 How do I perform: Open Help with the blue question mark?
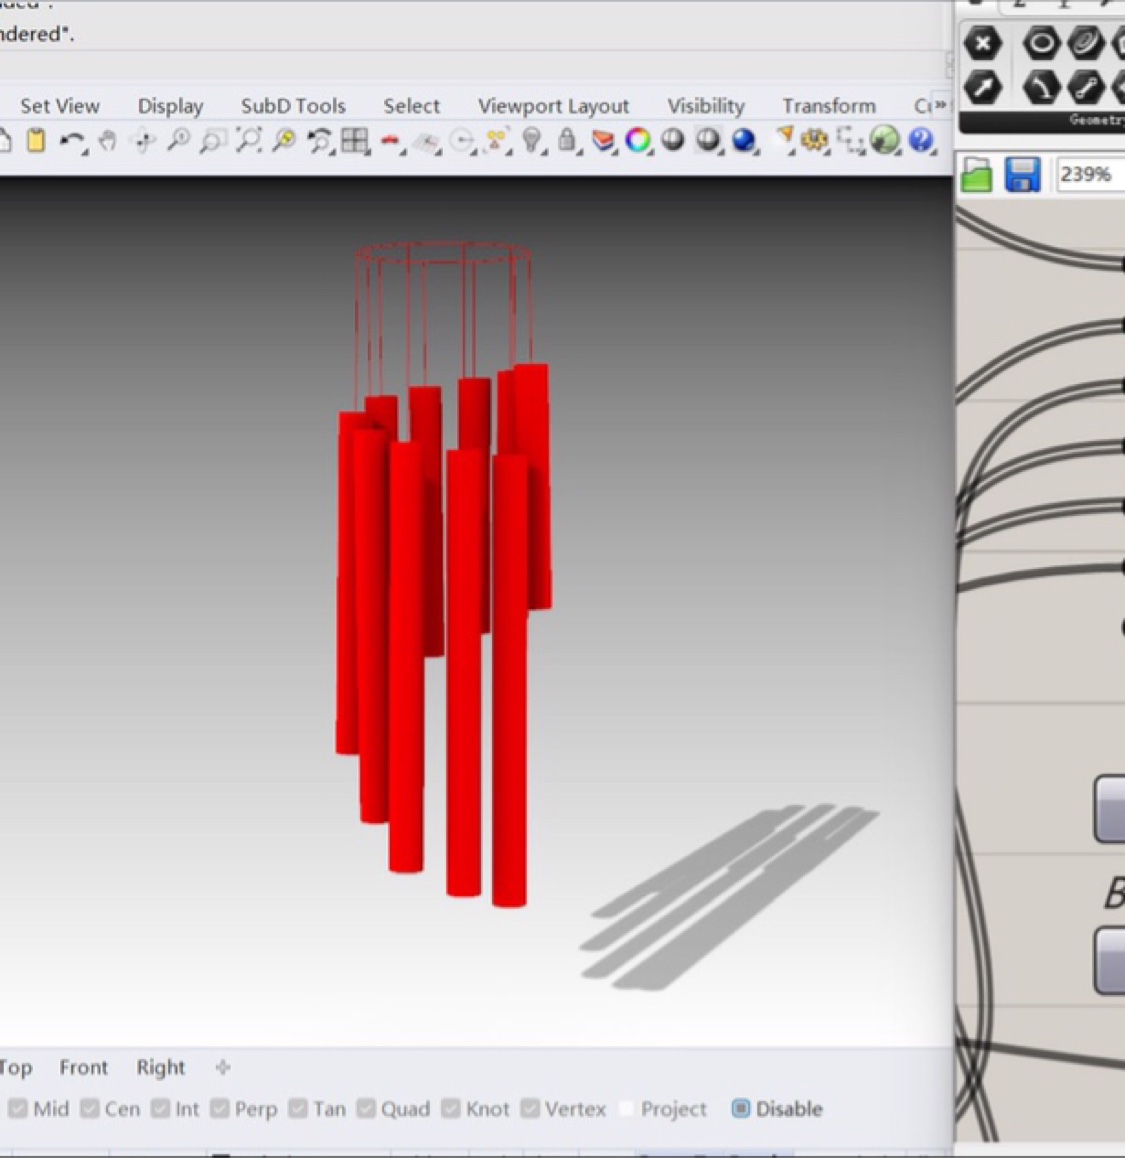pyautogui.click(x=920, y=140)
